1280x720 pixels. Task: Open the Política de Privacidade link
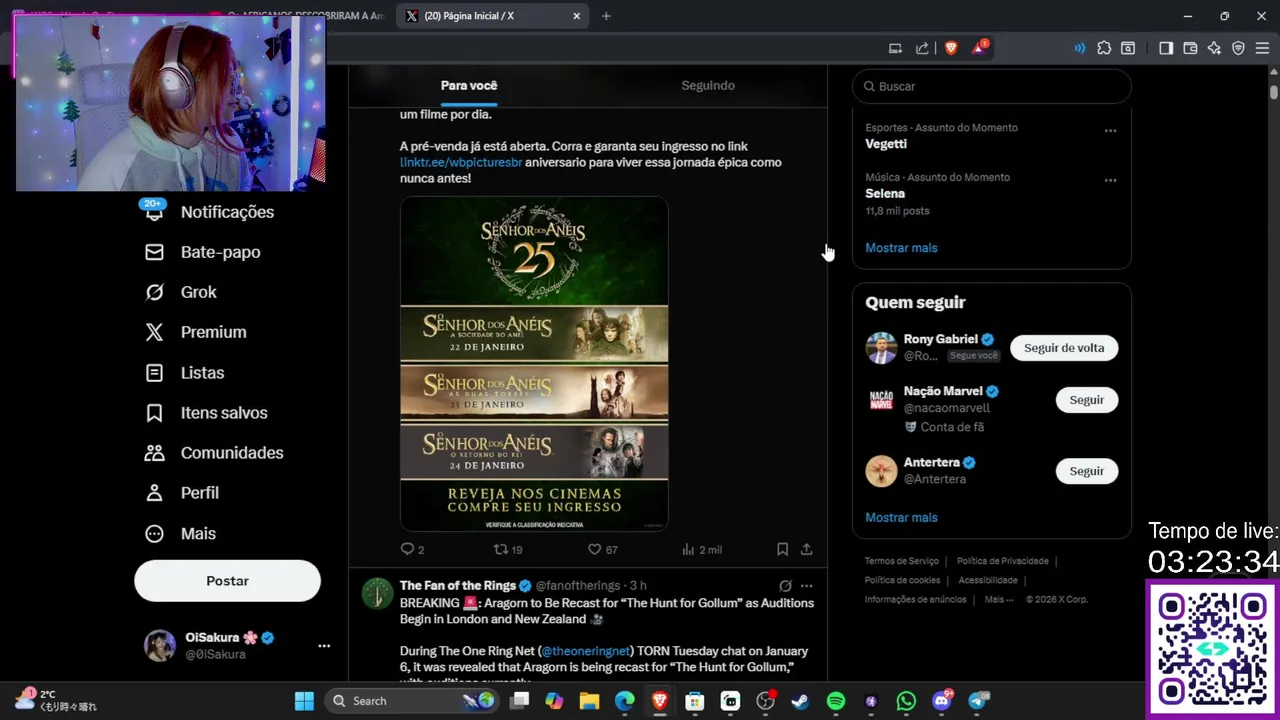1003,562
